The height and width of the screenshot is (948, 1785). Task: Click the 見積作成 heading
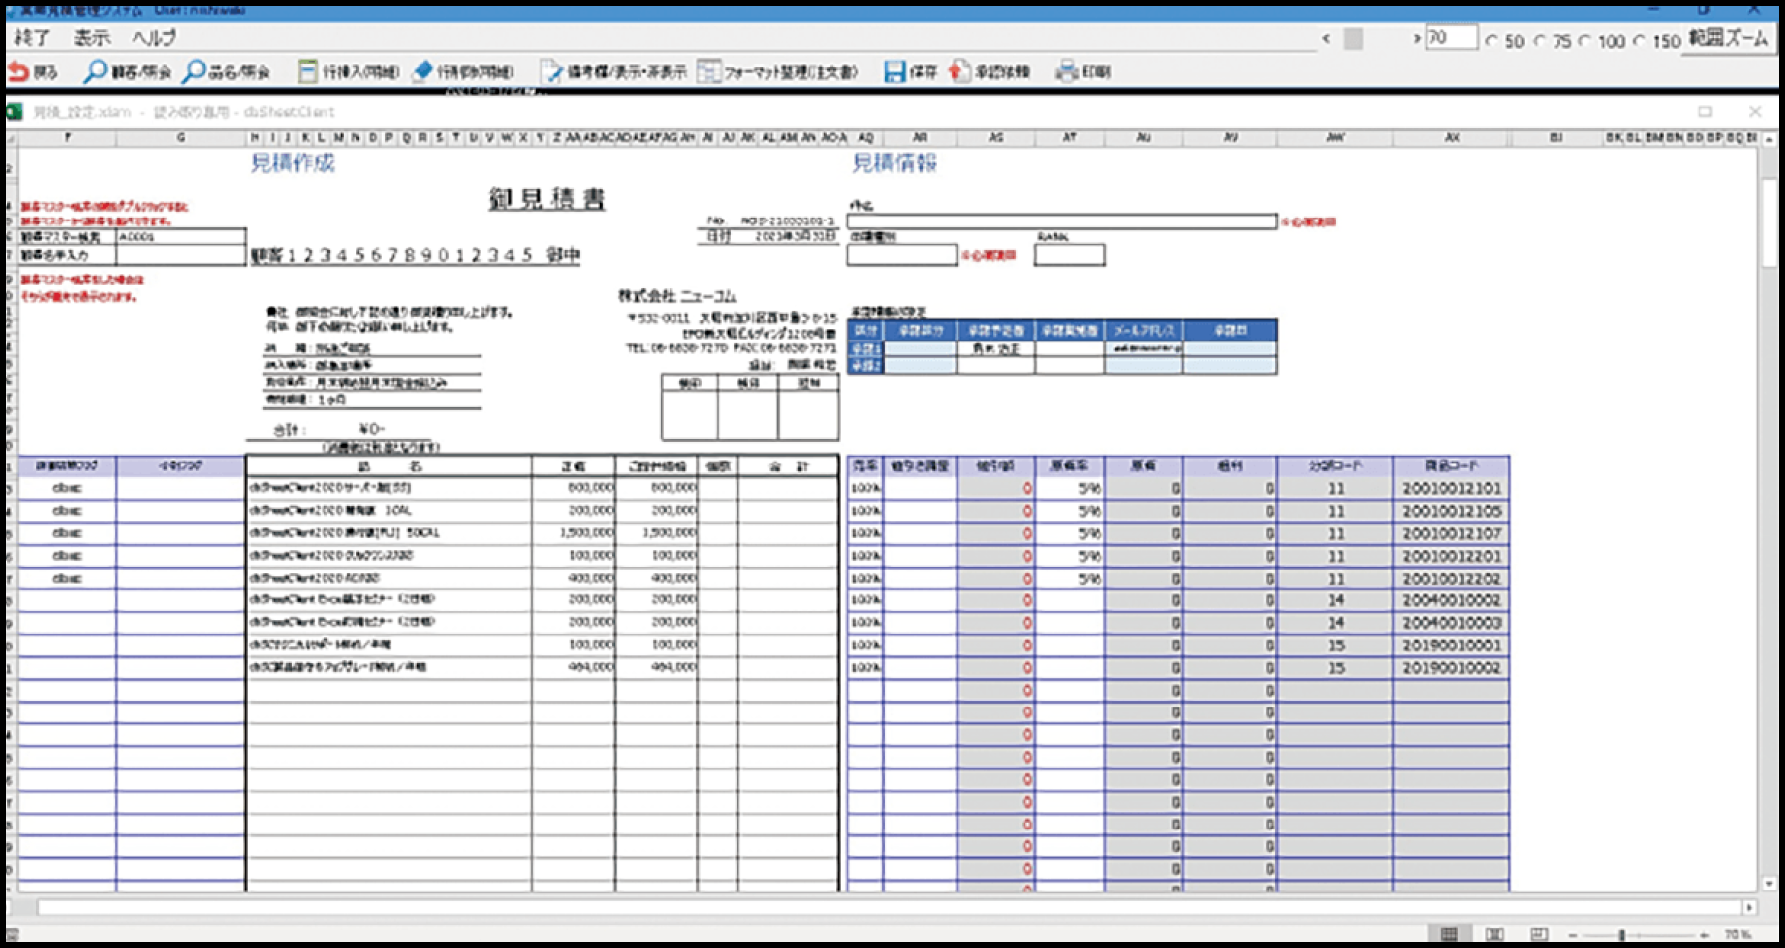(x=292, y=163)
